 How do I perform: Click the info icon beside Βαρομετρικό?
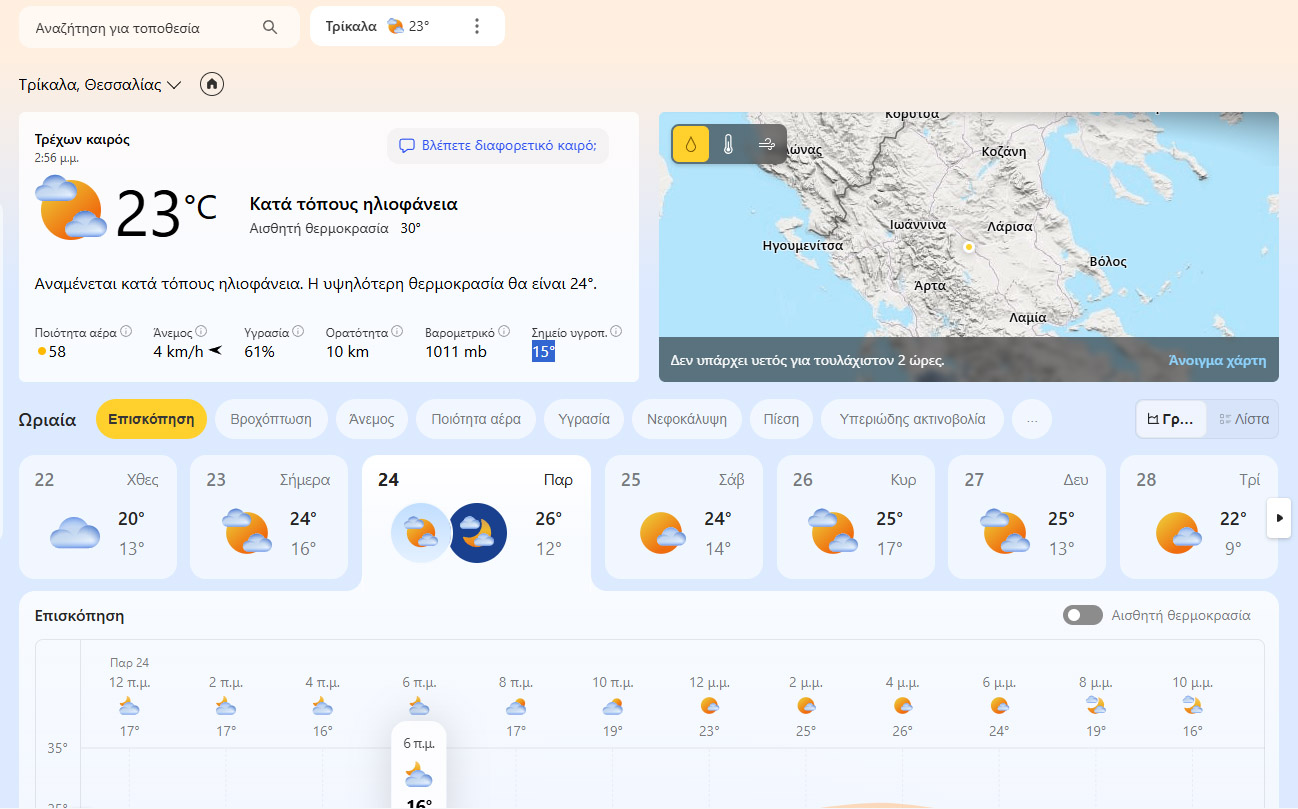pos(504,332)
